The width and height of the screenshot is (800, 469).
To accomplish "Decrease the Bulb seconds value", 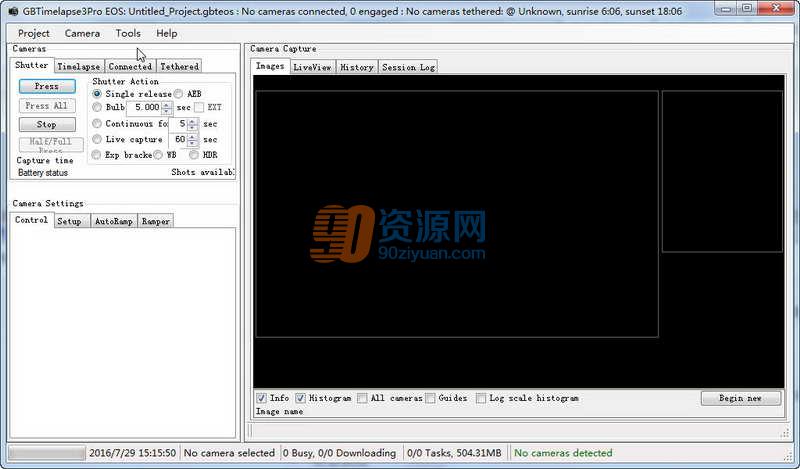I will (x=167, y=111).
